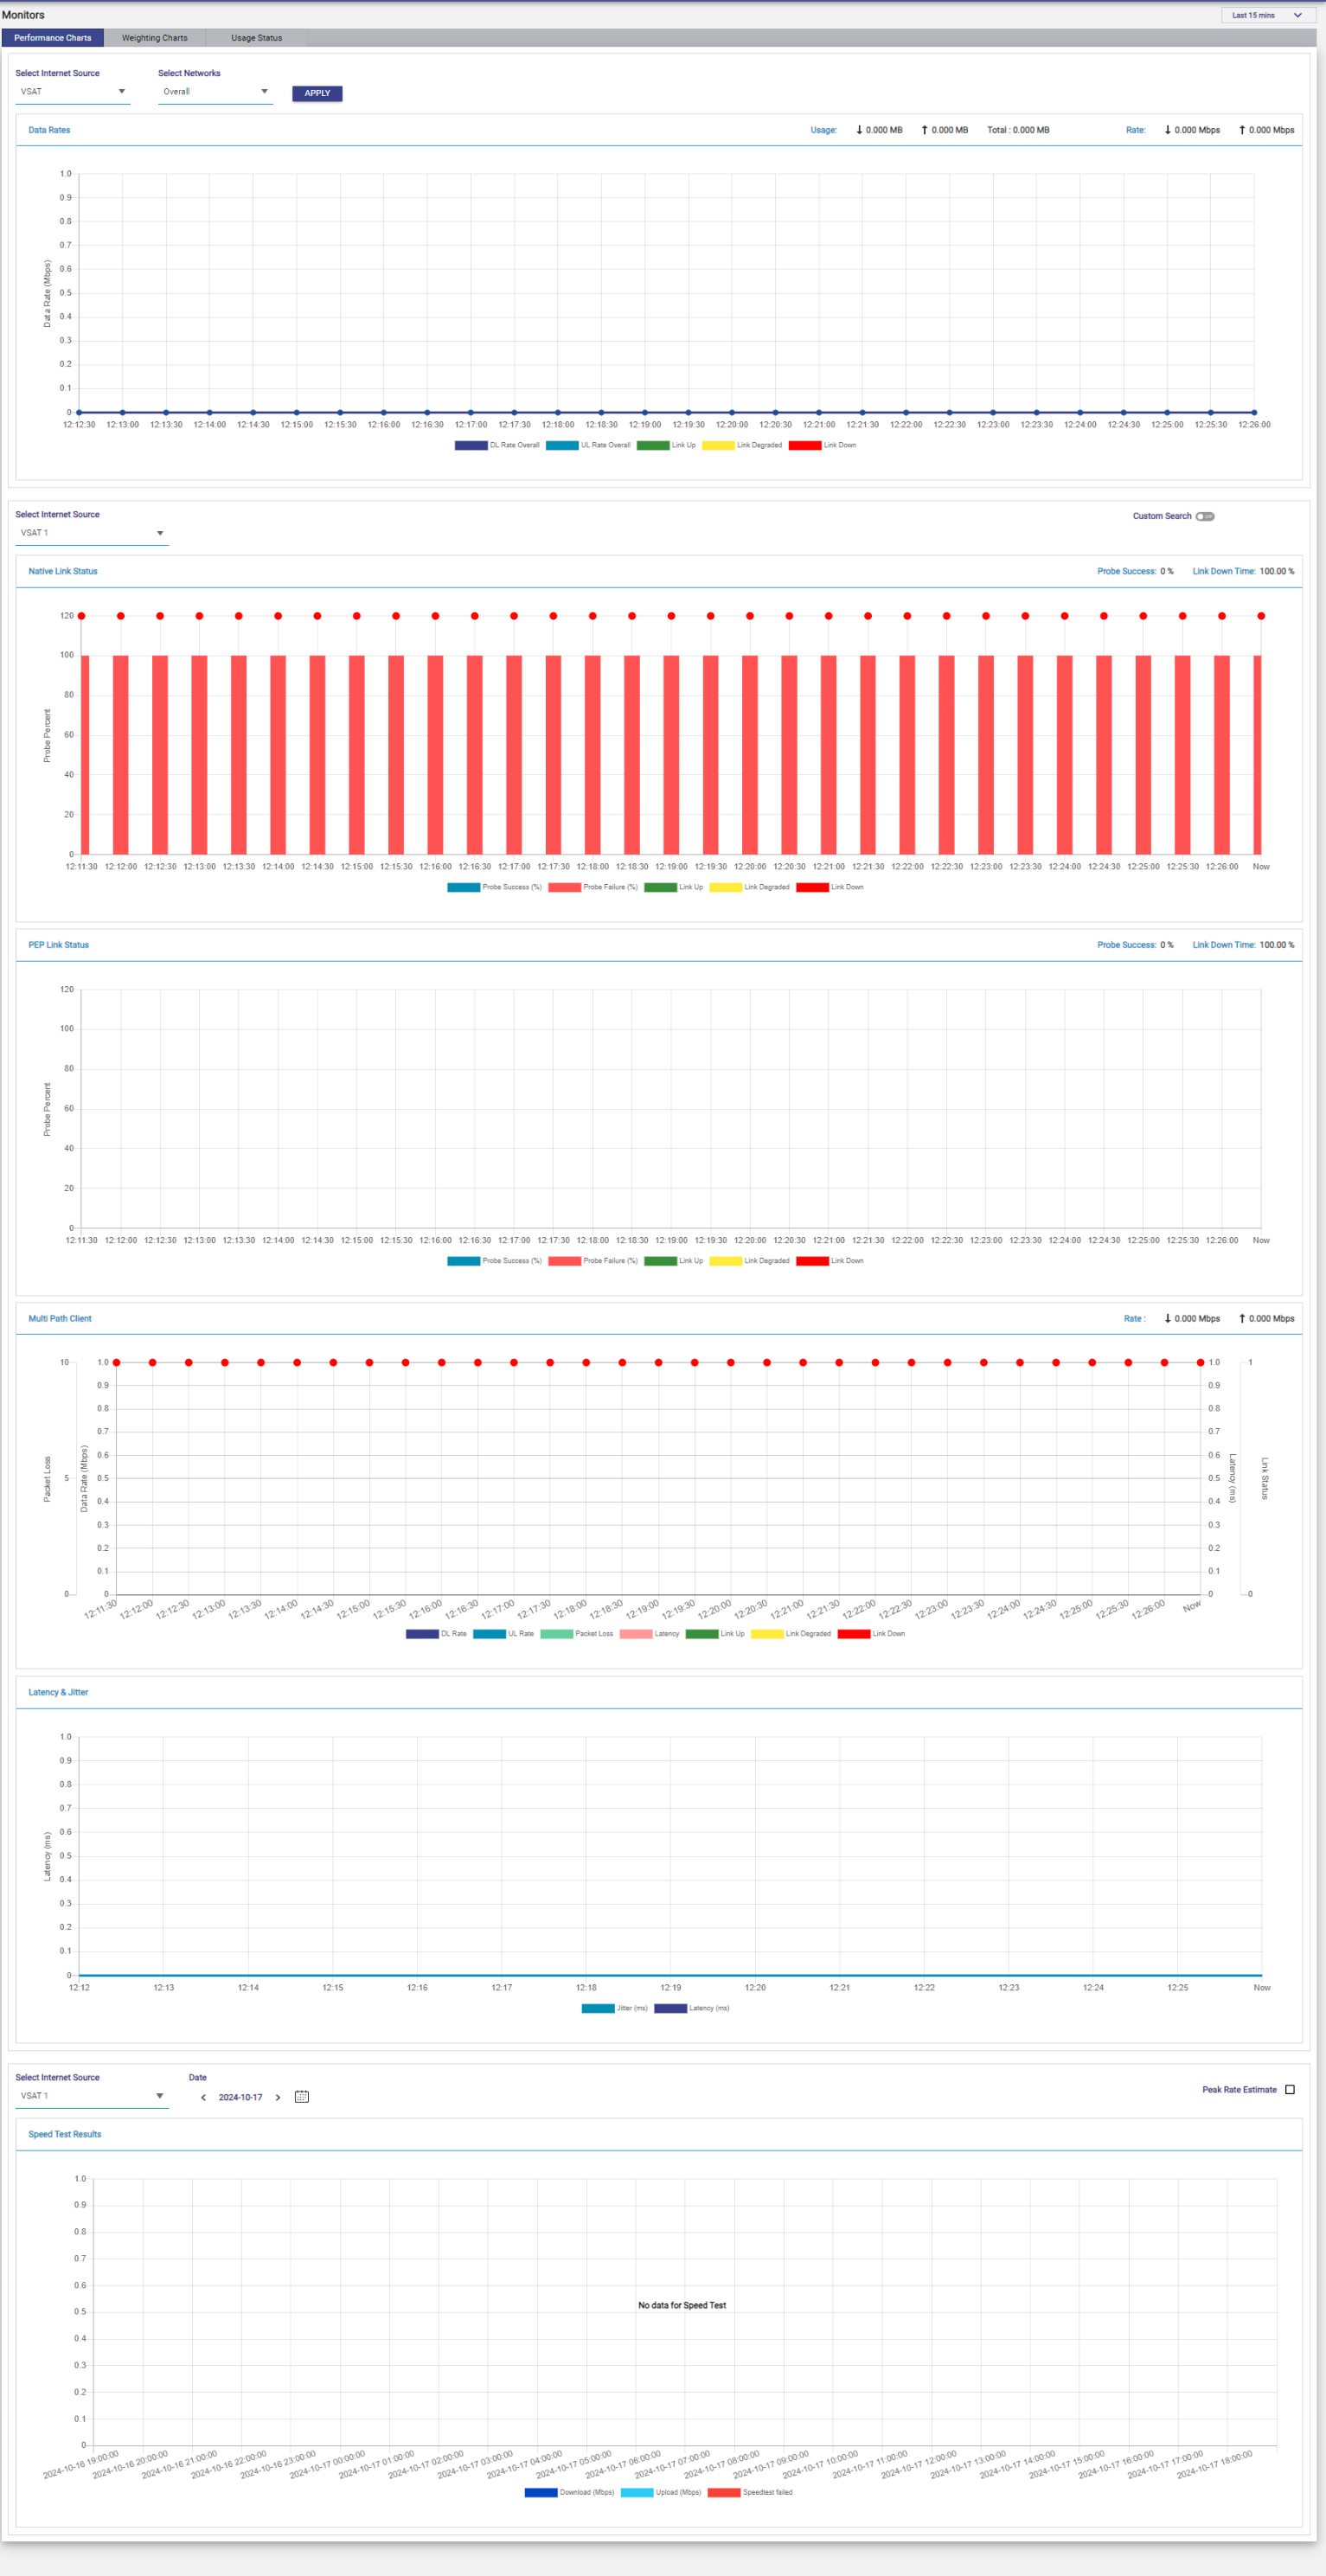This screenshot has width=1326, height=2576.
Task: Toggle the Custom Search switch
Action: (1205, 517)
